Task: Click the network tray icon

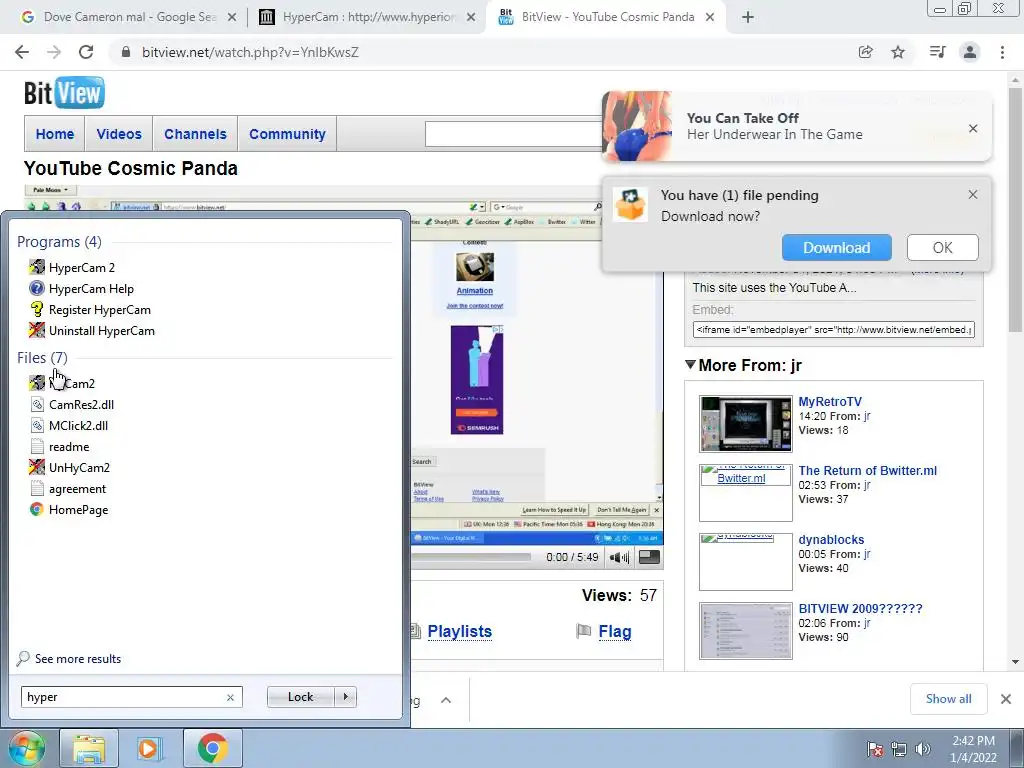Action: click(x=899, y=749)
